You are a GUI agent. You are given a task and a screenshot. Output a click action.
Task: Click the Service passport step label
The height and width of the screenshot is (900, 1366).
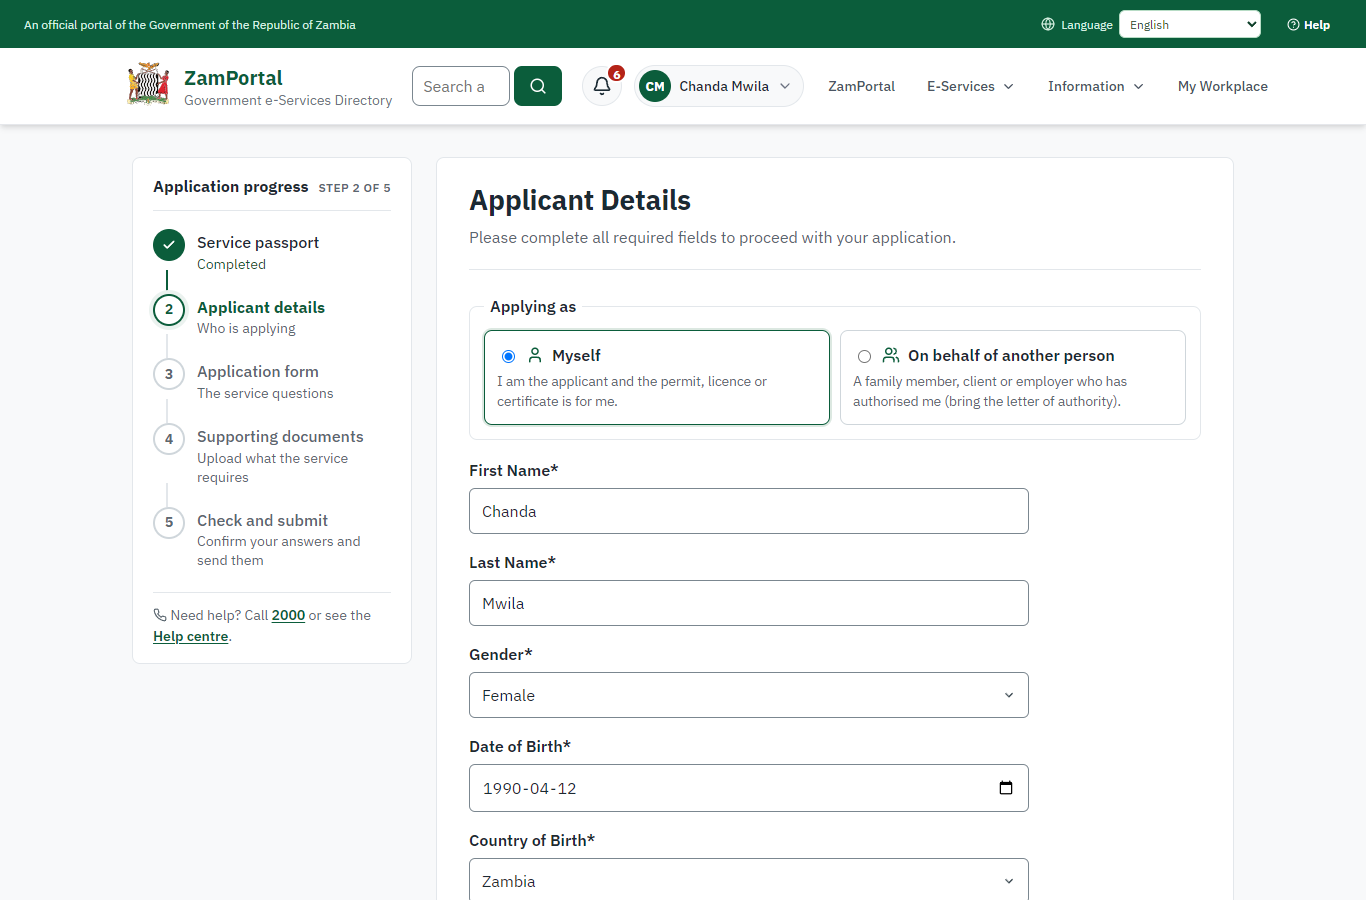(x=258, y=242)
